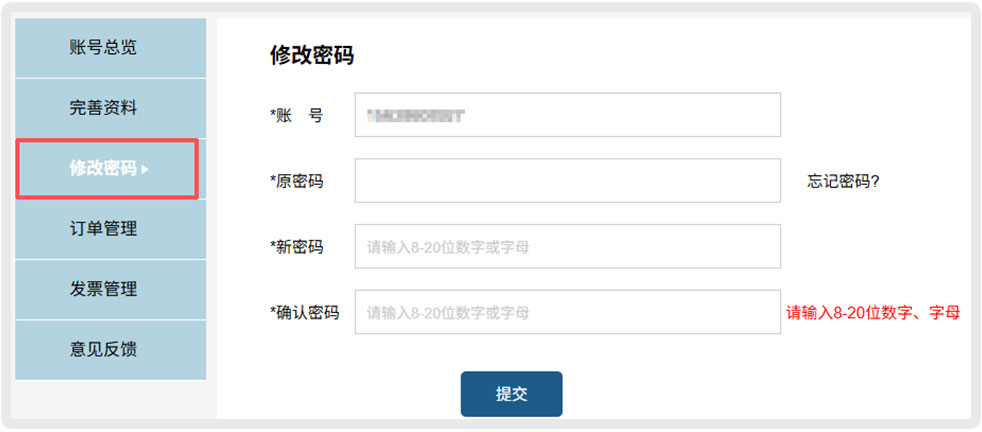Click the red password validation message

click(873, 312)
